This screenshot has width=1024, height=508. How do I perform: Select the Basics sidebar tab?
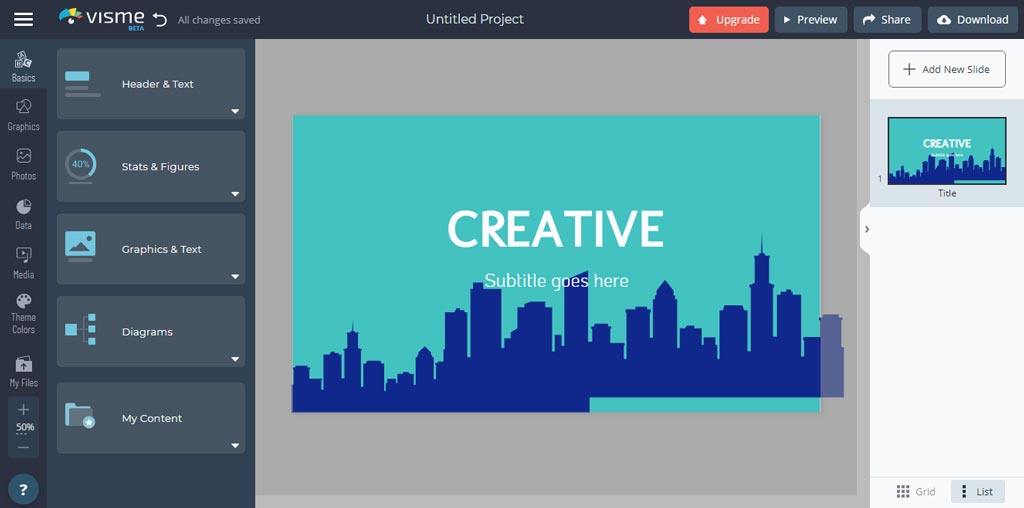23,65
